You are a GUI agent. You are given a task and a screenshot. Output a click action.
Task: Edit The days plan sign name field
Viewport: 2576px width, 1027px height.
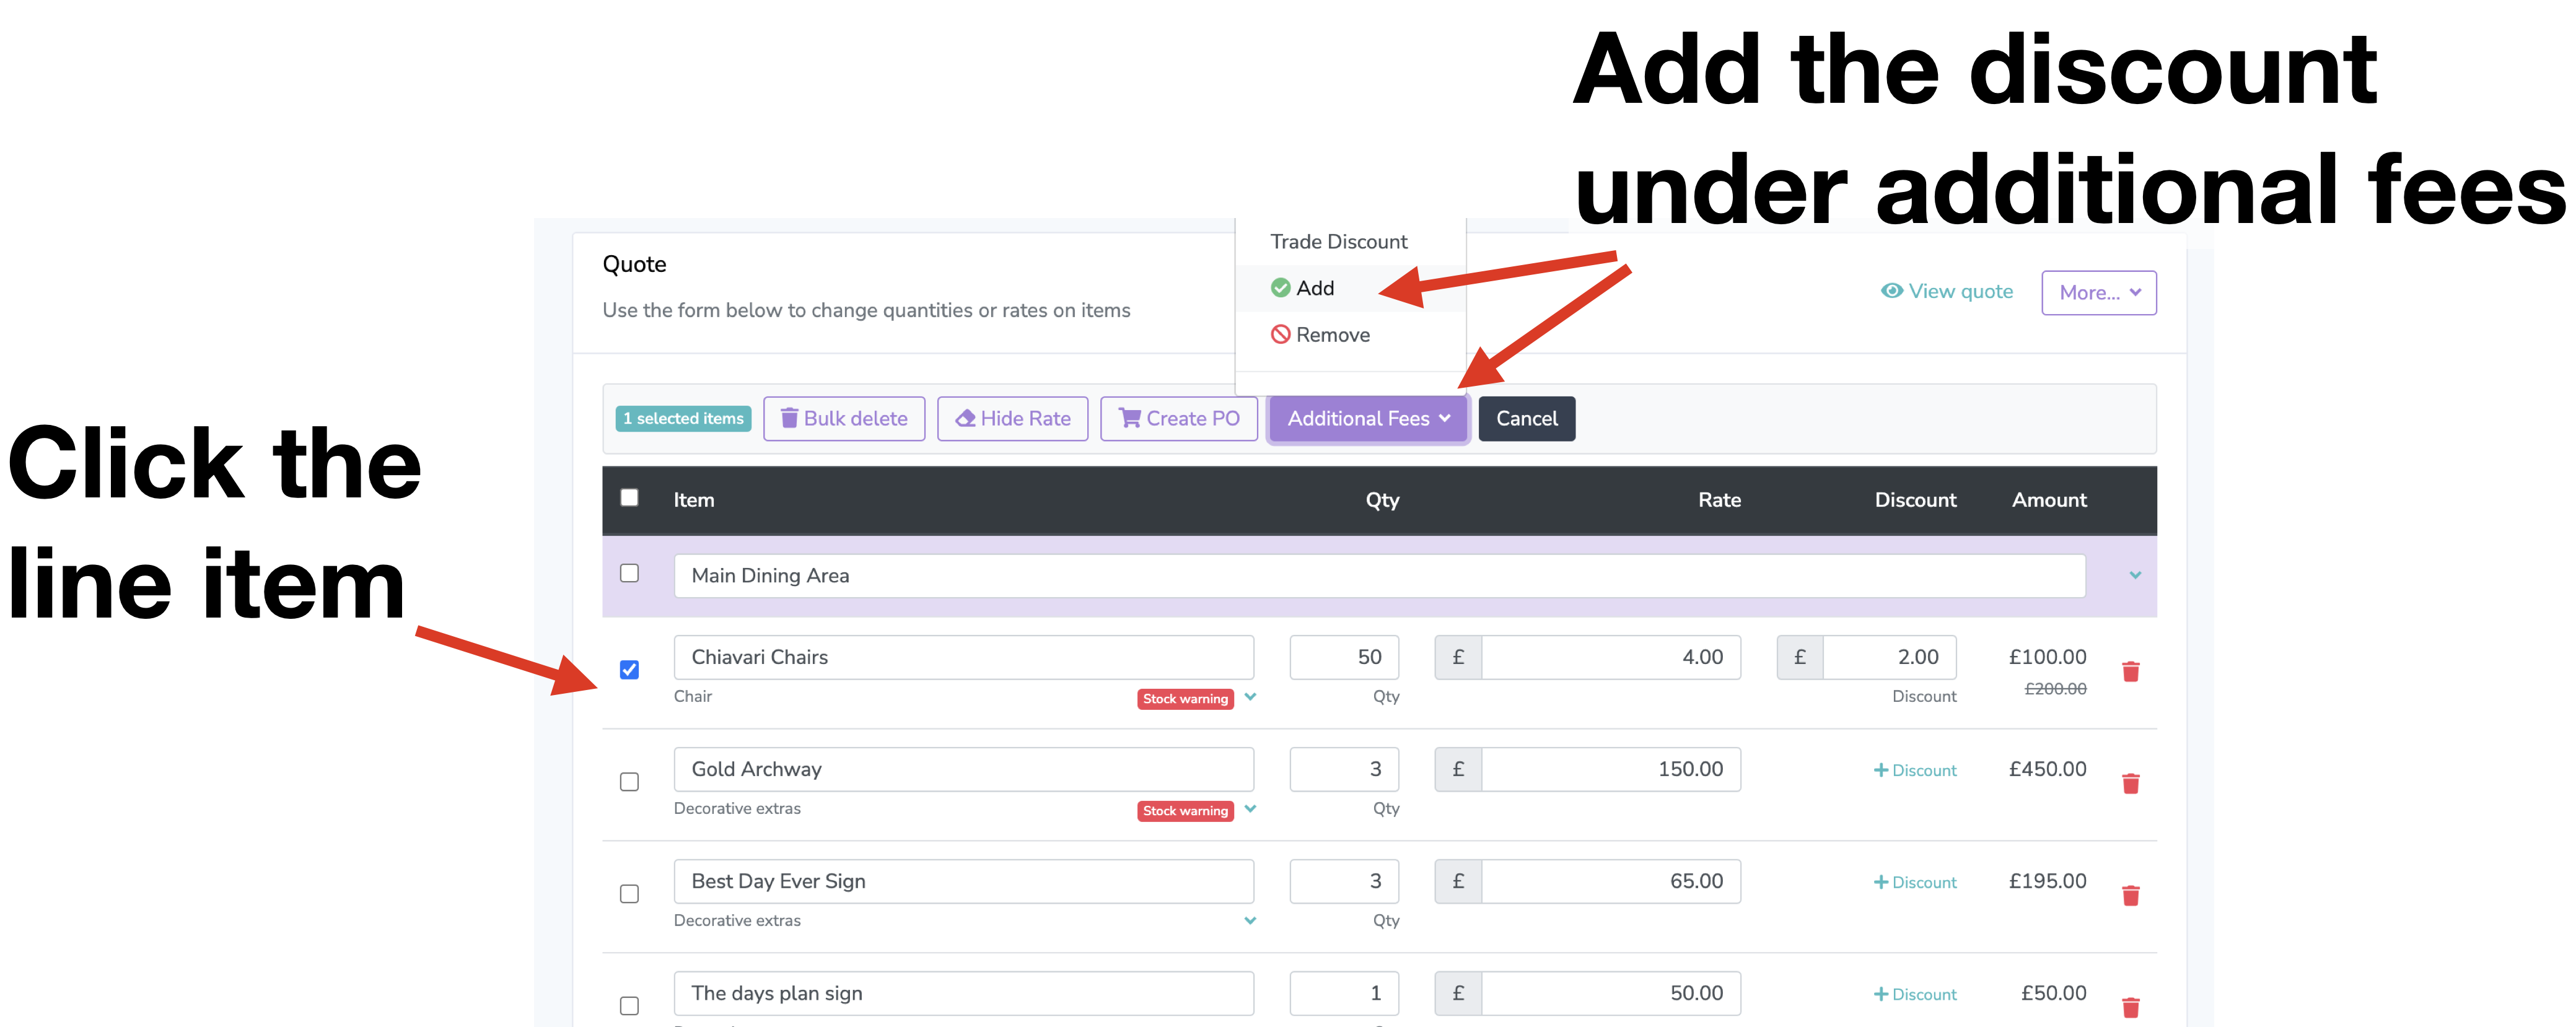964,993
